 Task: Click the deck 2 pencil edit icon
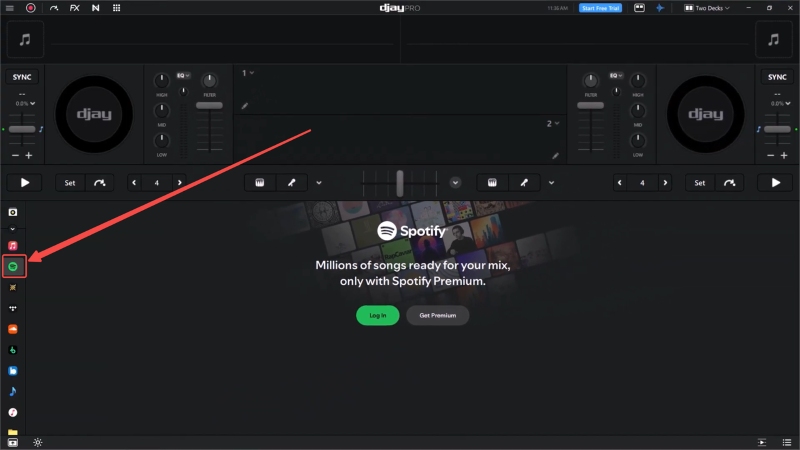click(556, 156)
